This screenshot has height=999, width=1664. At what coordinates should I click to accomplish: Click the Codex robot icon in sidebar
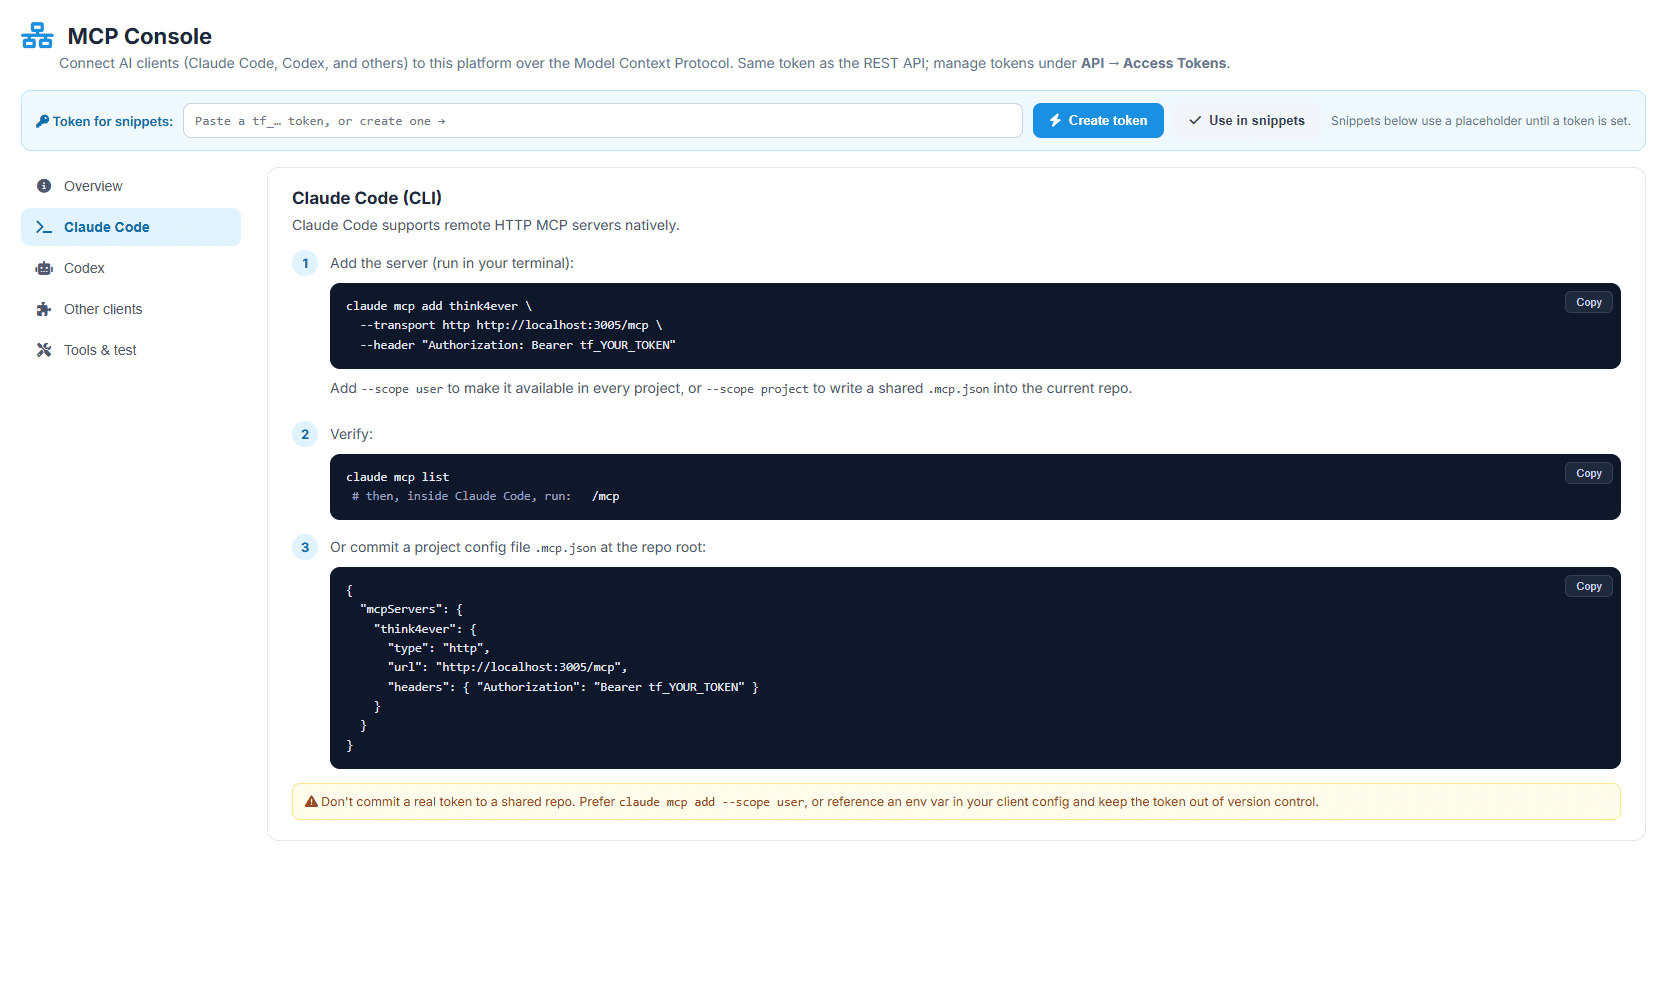(44, 268)
